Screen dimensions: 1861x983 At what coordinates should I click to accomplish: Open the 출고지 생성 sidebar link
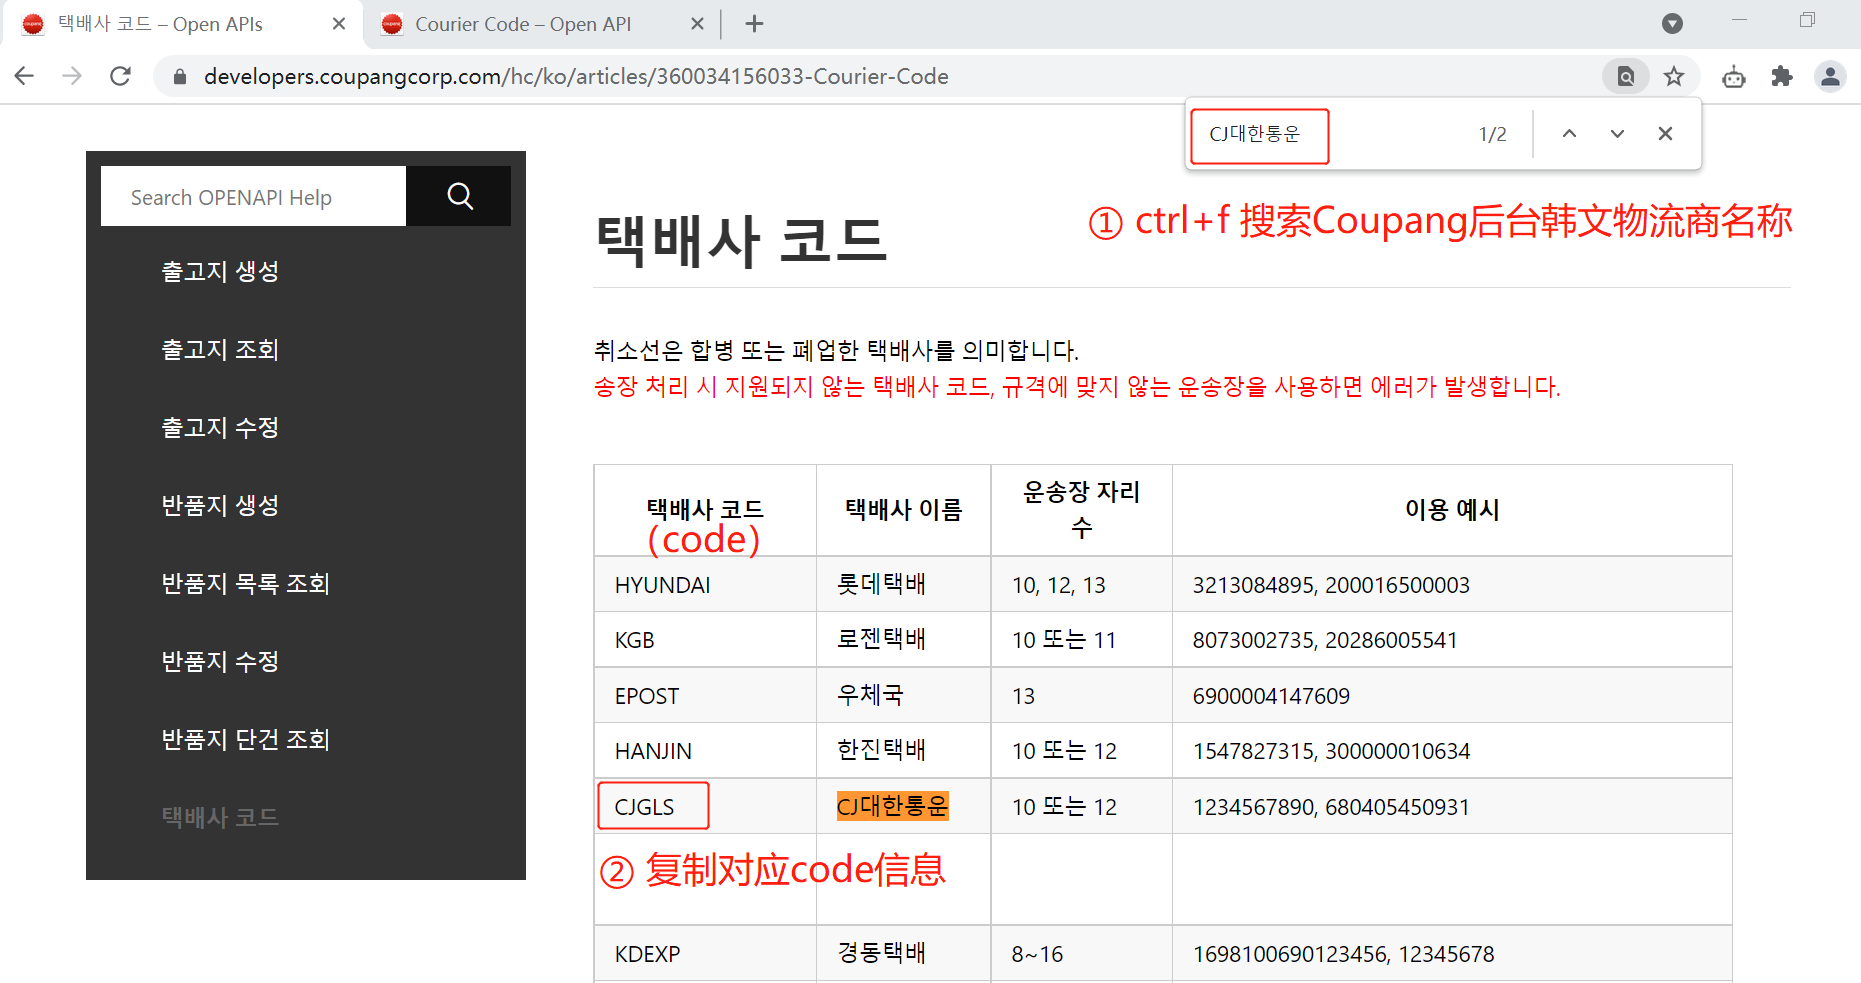[x=220, y=271]
